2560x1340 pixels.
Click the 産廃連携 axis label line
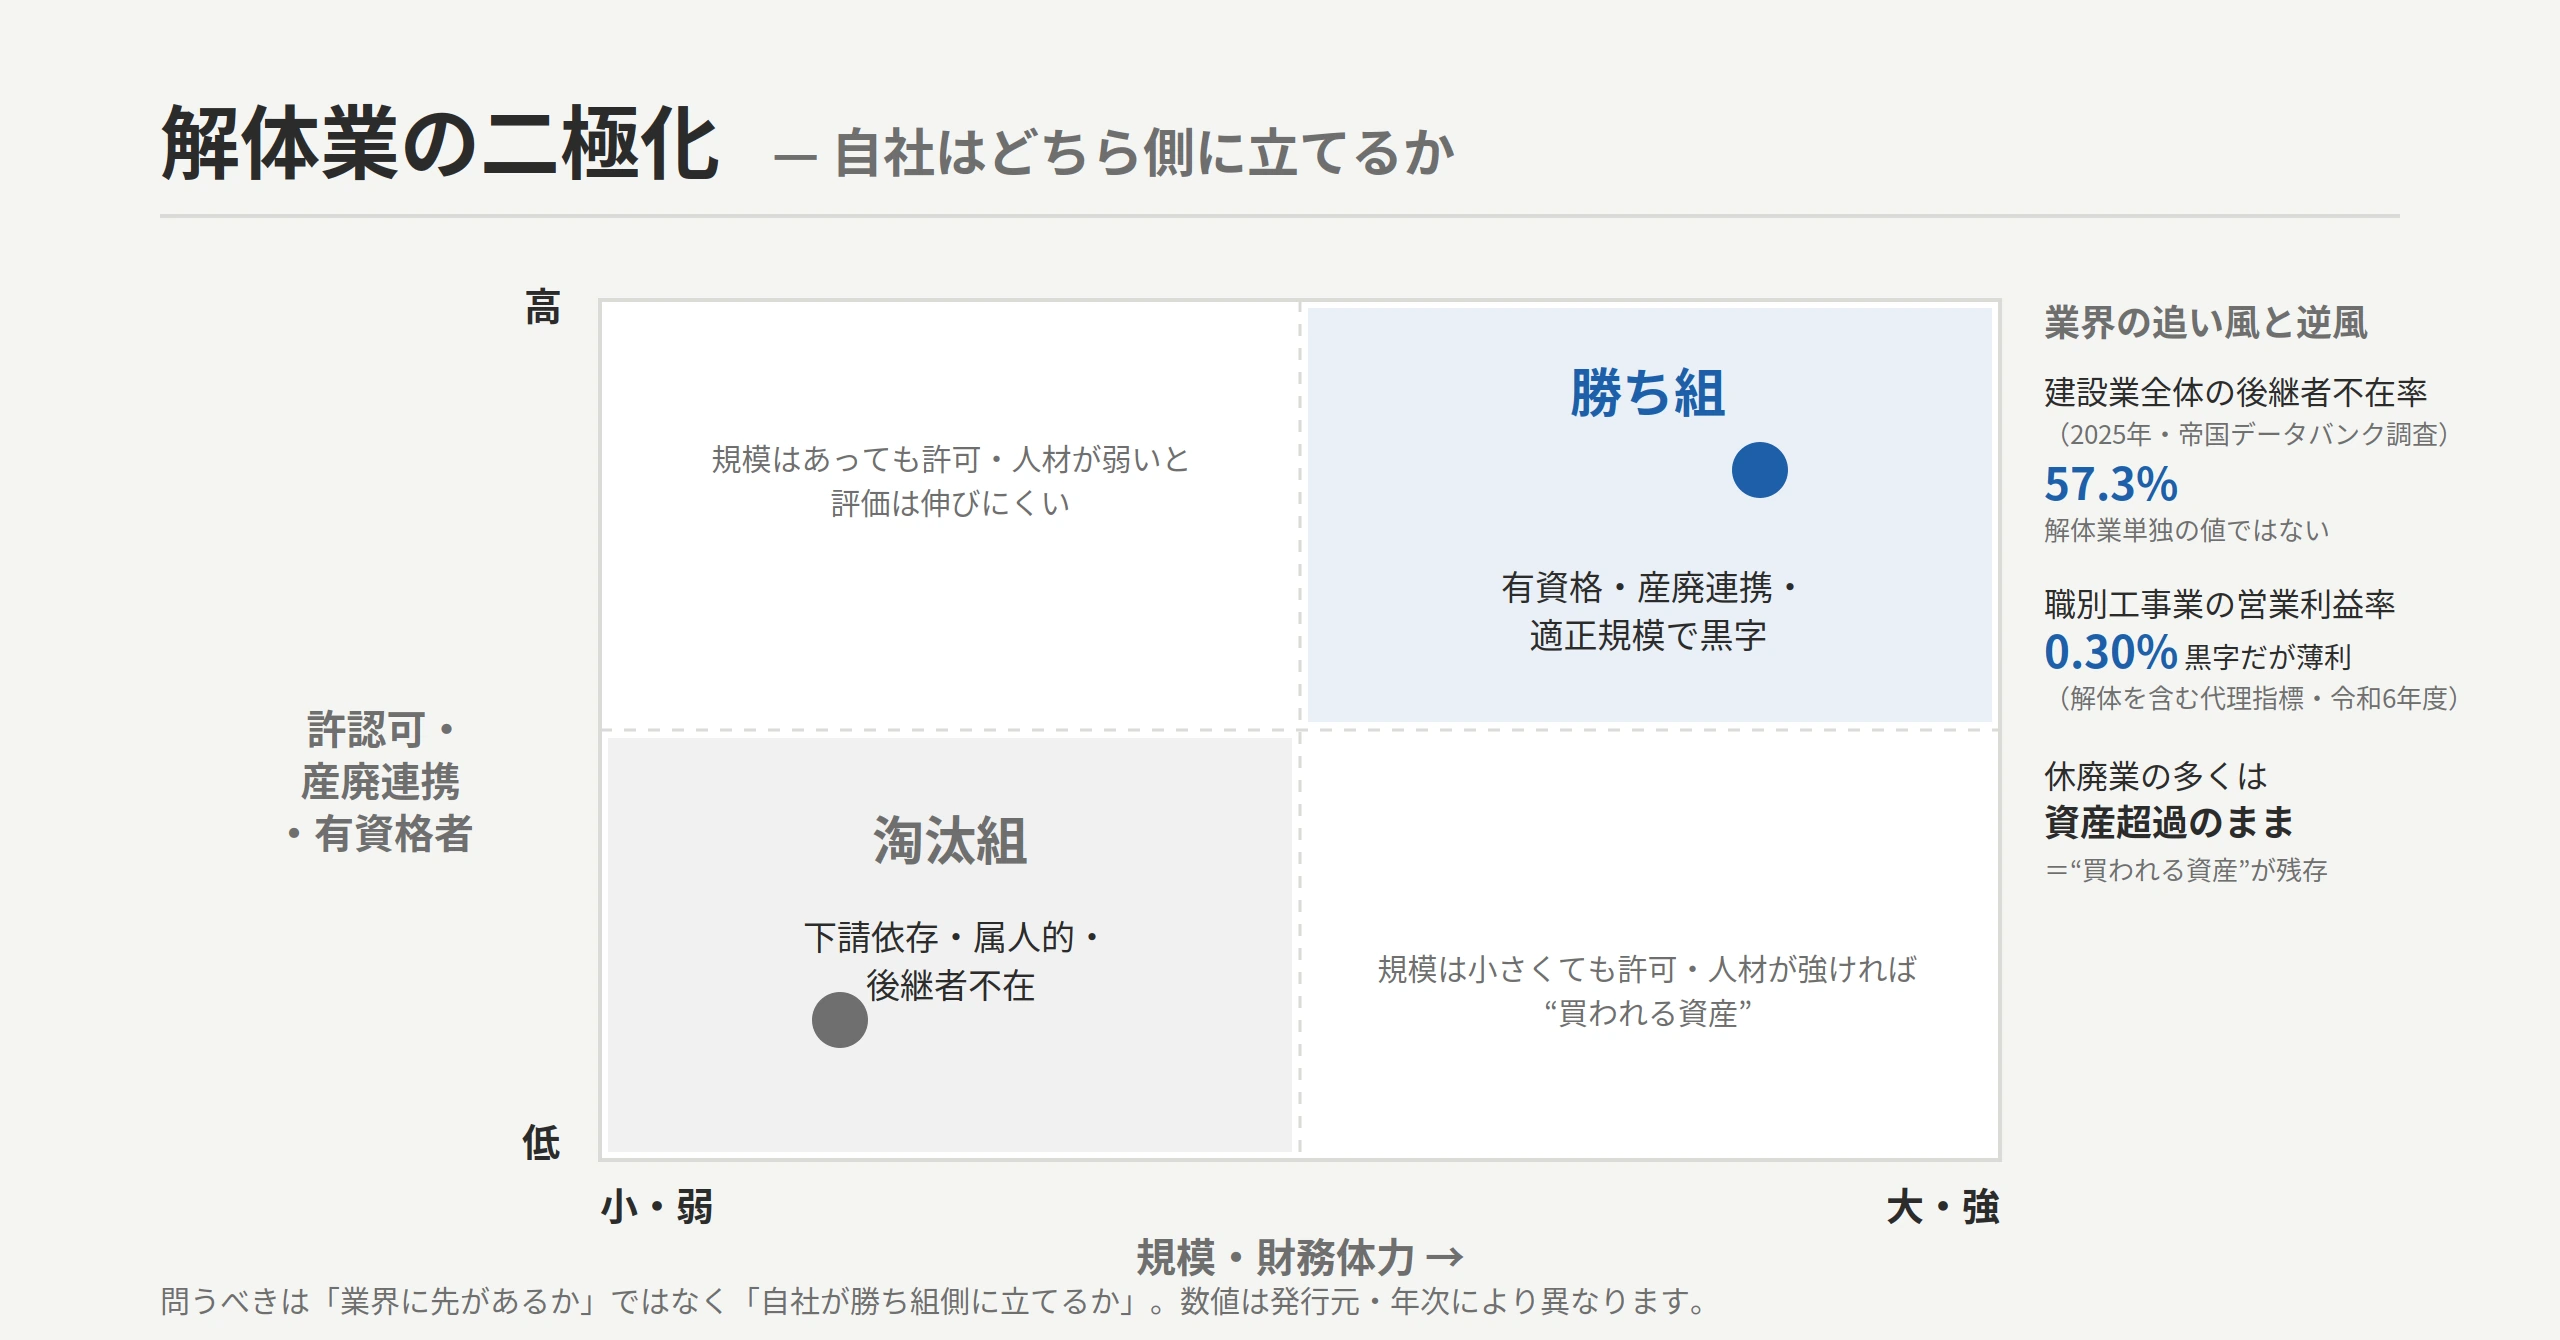(x=380, y=782)
